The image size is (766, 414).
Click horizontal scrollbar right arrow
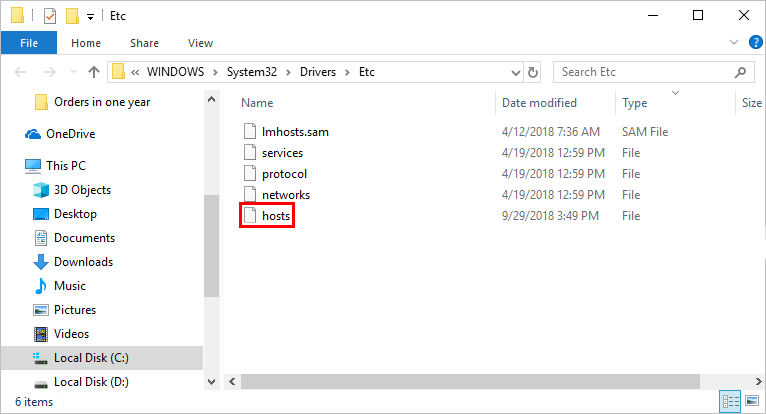click(x=758, y=381)
